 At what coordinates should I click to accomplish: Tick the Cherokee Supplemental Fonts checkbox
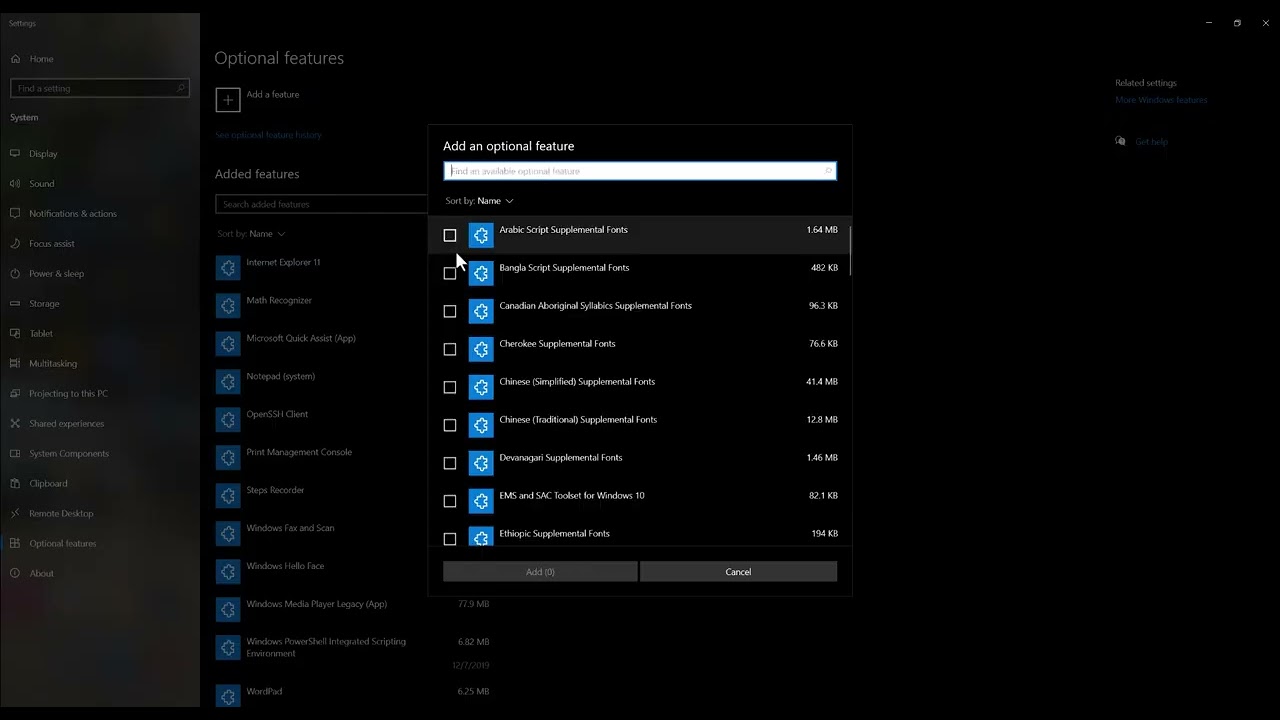point(450,349)
